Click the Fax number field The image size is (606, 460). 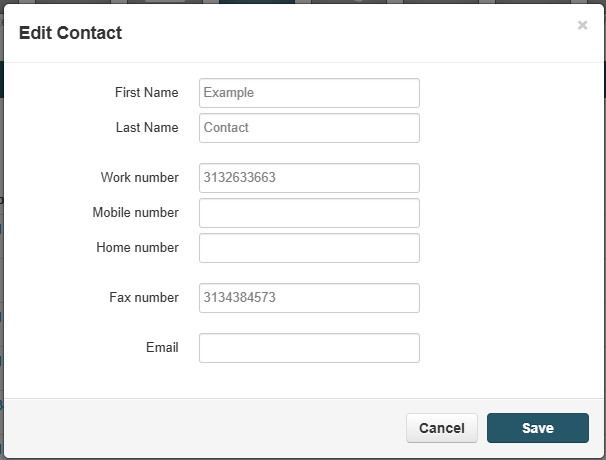tap(309, 298)
